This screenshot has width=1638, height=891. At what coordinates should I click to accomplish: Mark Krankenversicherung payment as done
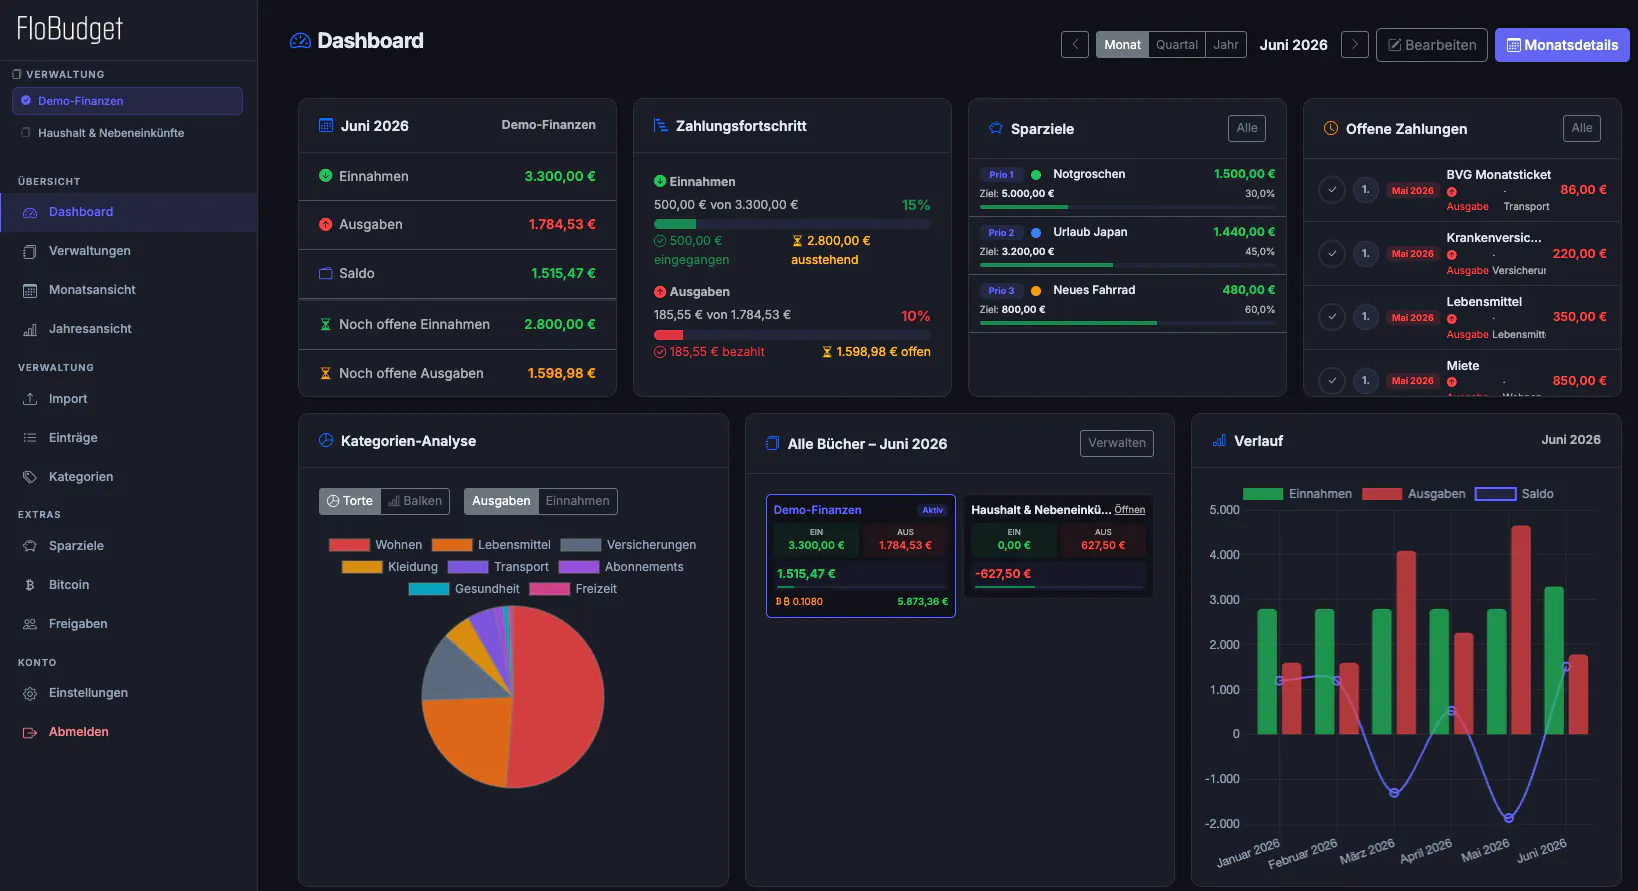(x=1332, y=254)
